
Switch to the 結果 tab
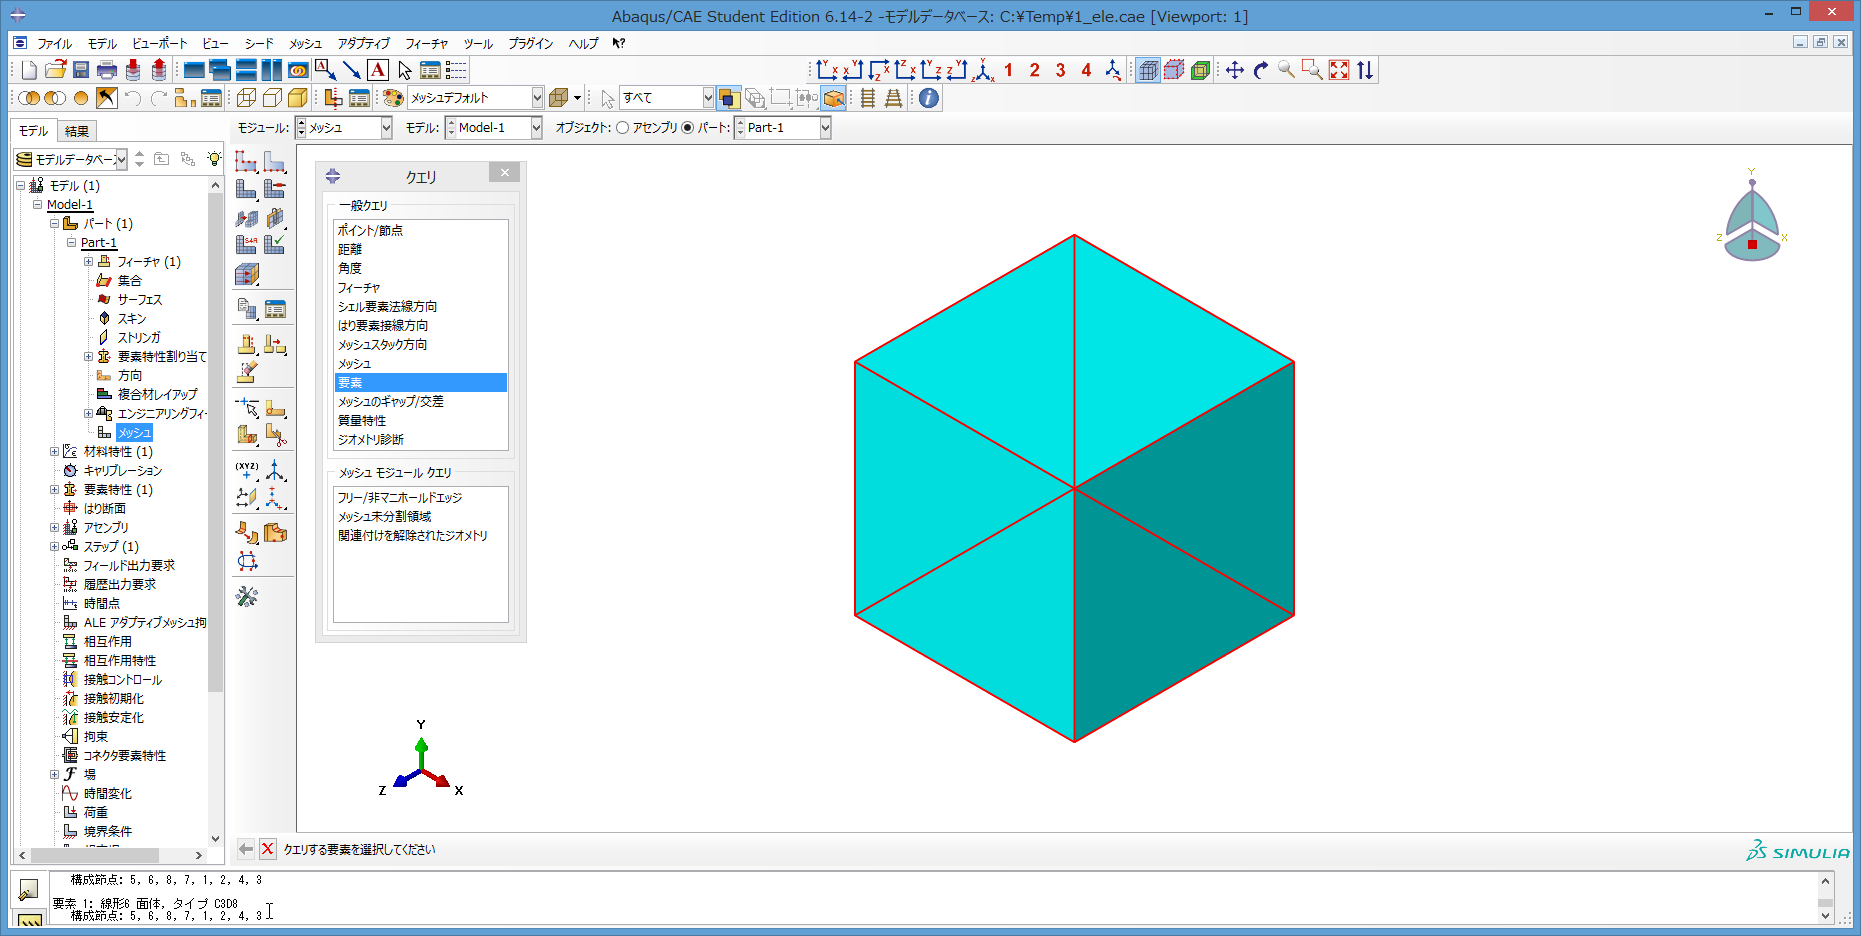click(x=77, y=131)
